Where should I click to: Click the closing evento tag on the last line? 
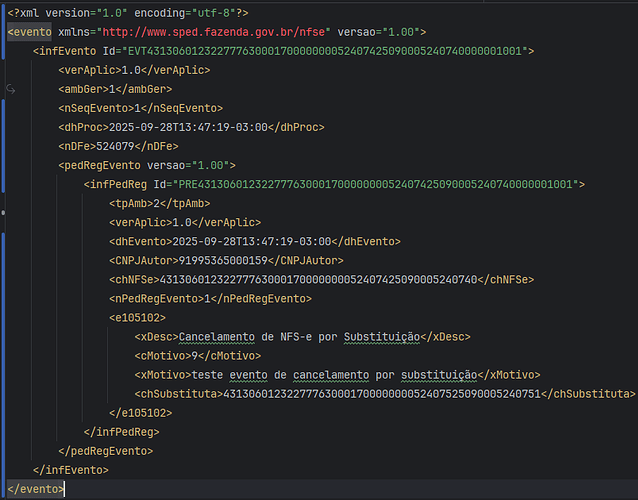(36, 489)
